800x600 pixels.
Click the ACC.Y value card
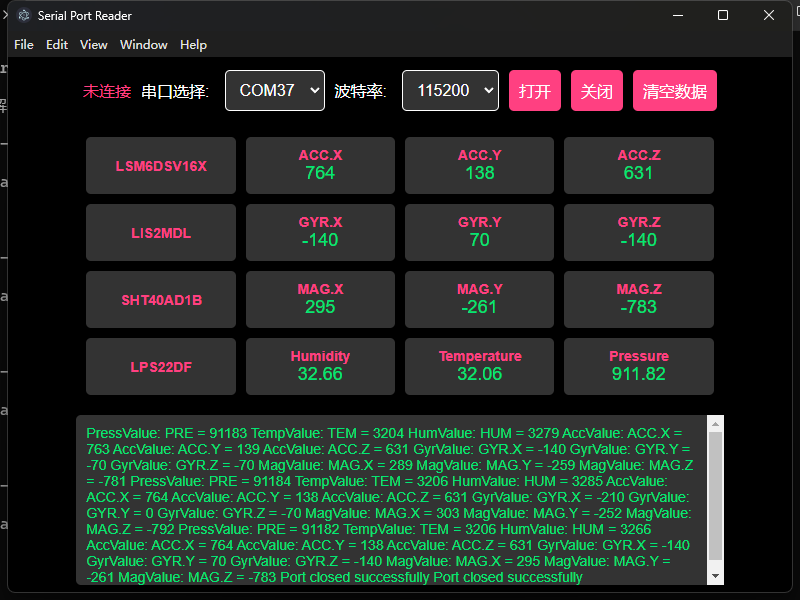pyautogui.click(x=480, y=165)
